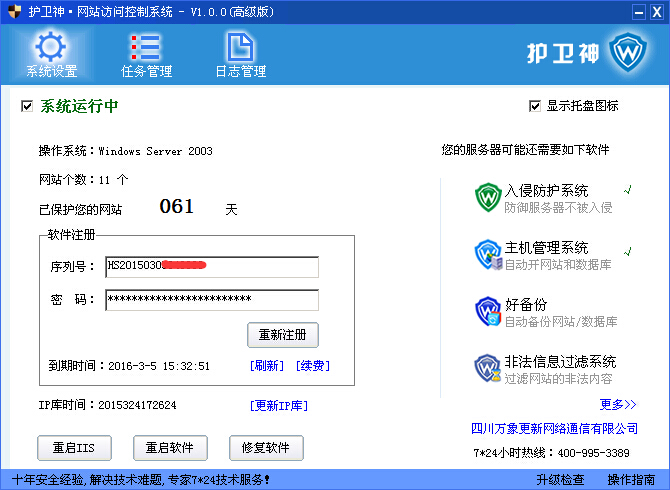The width and height of the screenshot is (670, 490).
Task: Click the 主机管理系统 shield icon
Action: (488, 254)
